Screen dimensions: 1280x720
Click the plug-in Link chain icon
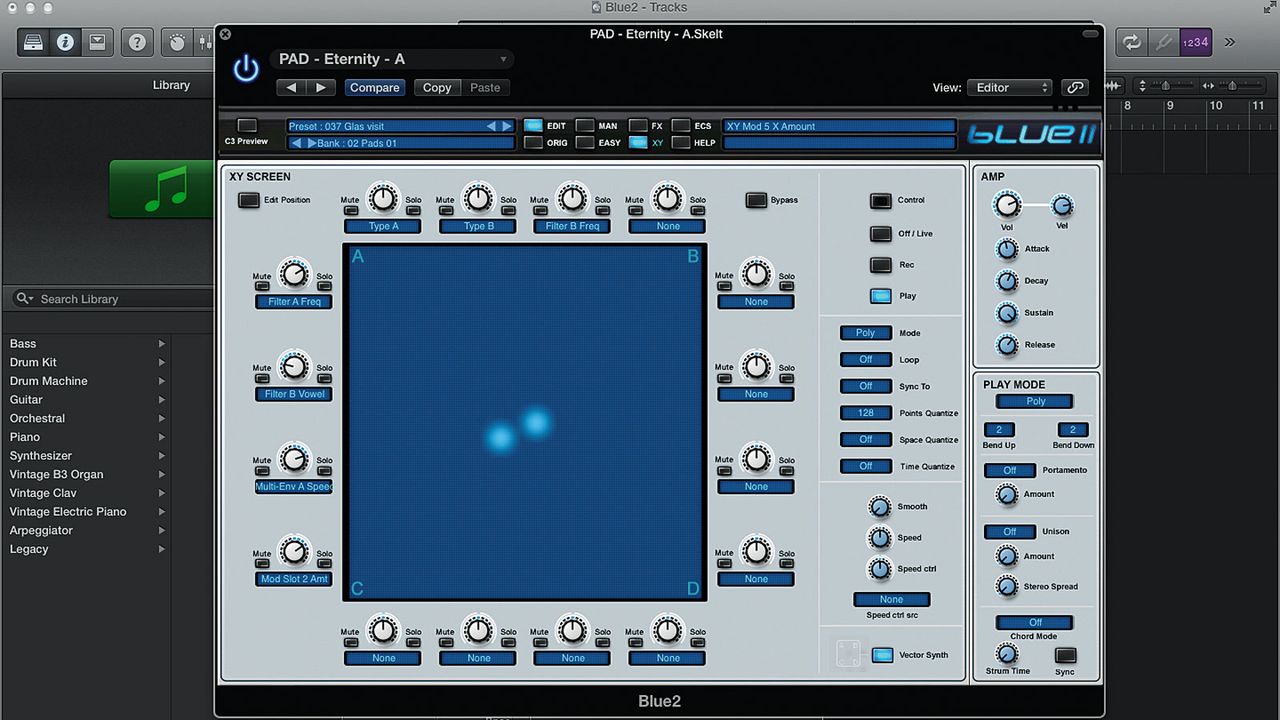point(1075,88)
